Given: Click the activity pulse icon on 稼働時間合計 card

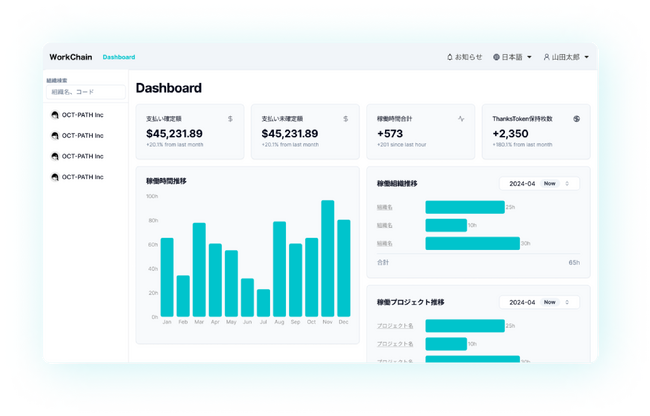Looking at the screenshot, I should click(x=461, y=119).
